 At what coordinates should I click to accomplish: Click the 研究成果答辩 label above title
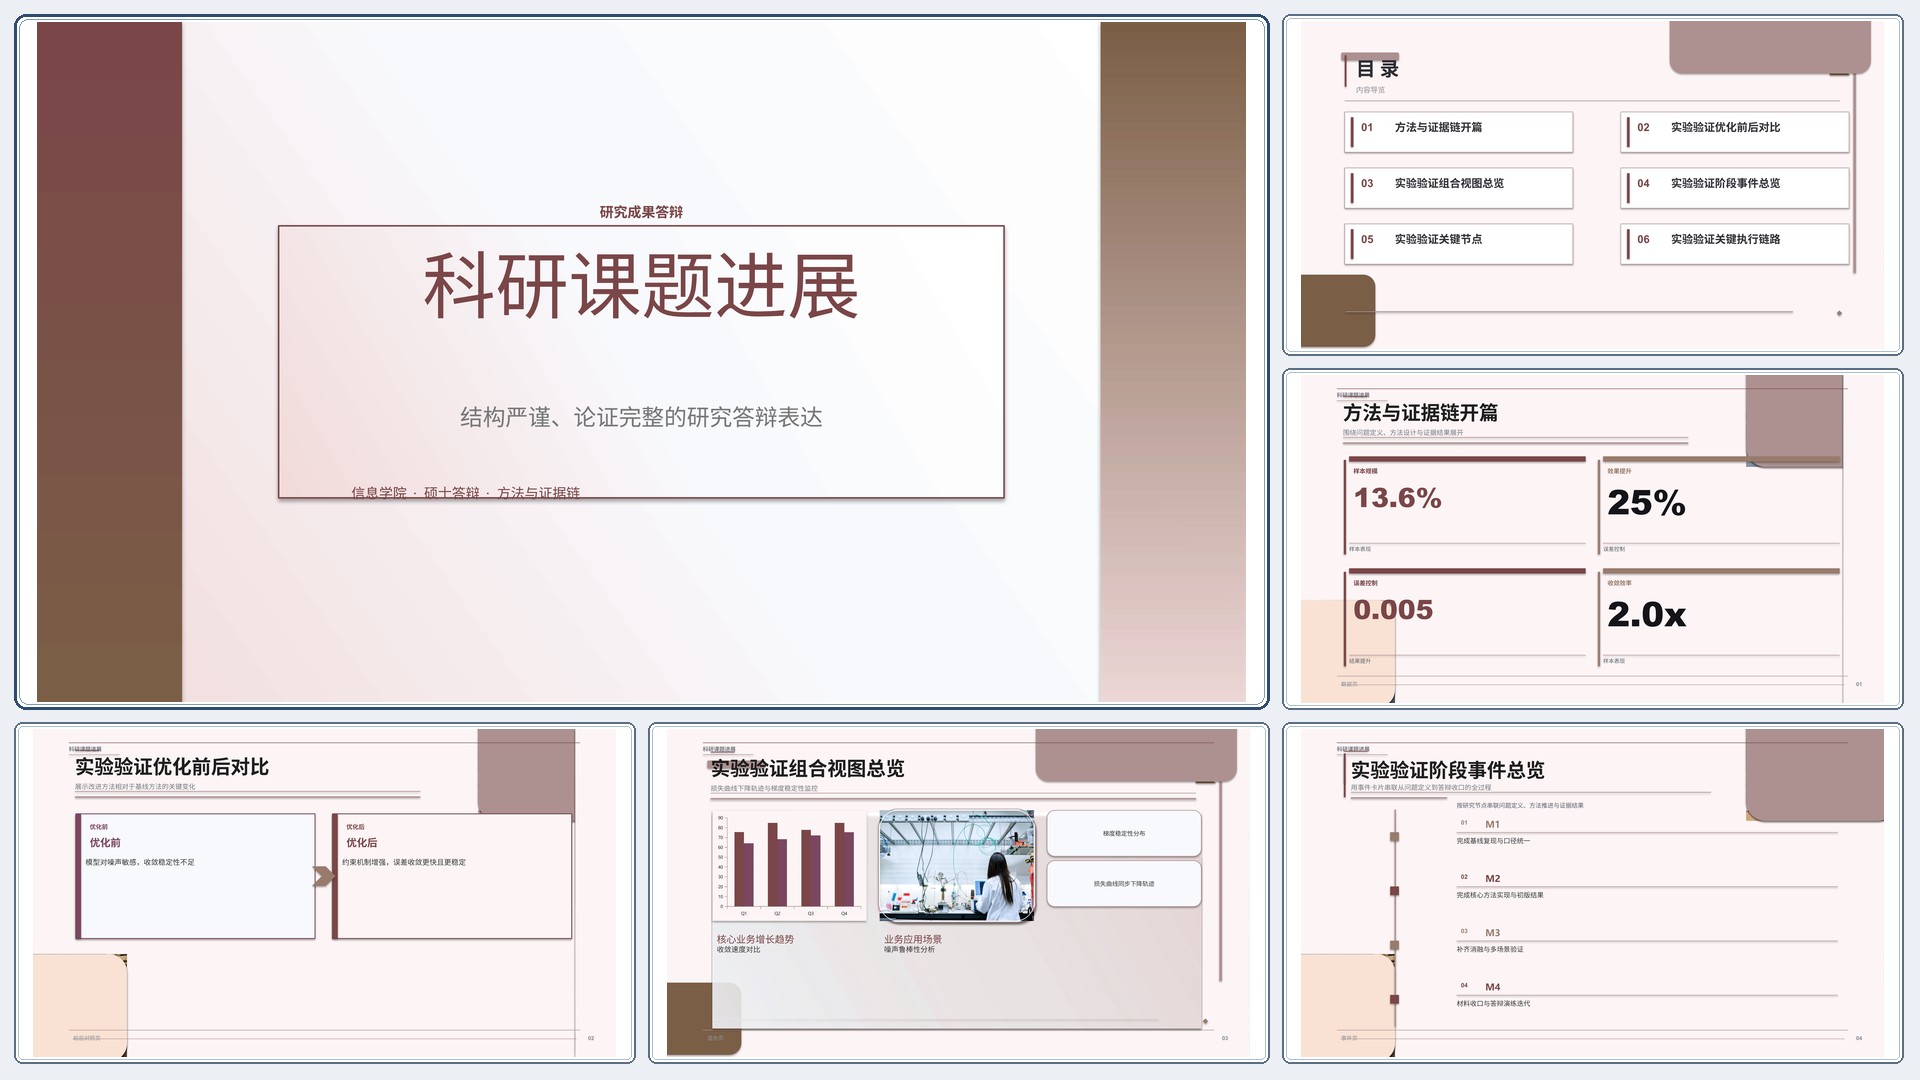click(641, 212)
